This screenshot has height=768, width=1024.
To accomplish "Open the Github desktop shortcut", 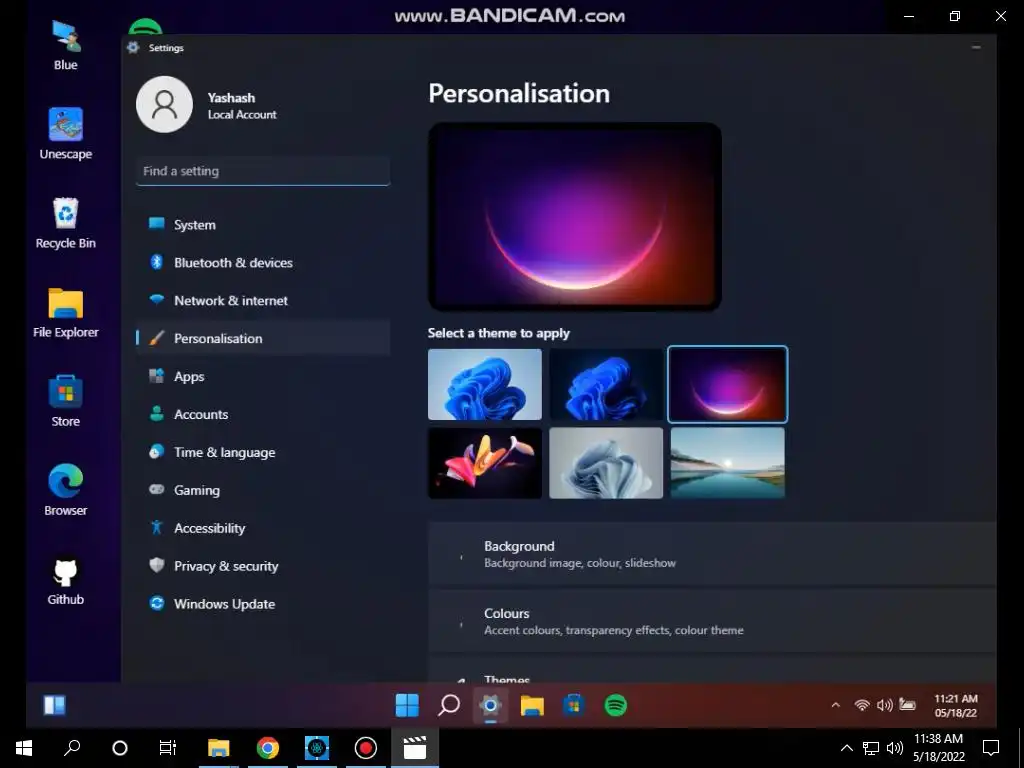I will 65,580.
